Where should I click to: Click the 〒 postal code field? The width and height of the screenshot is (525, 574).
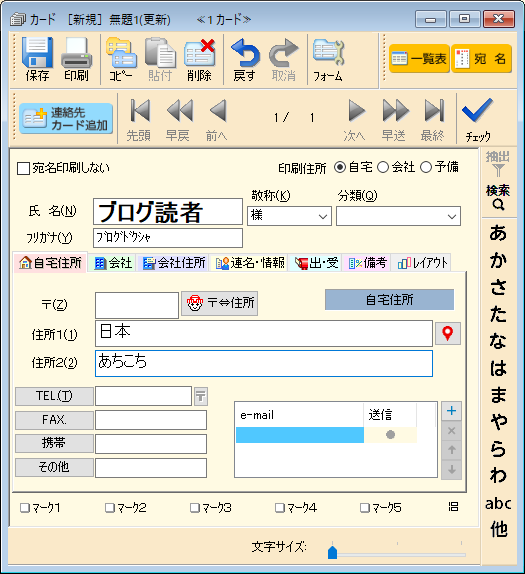coord(137,305)
